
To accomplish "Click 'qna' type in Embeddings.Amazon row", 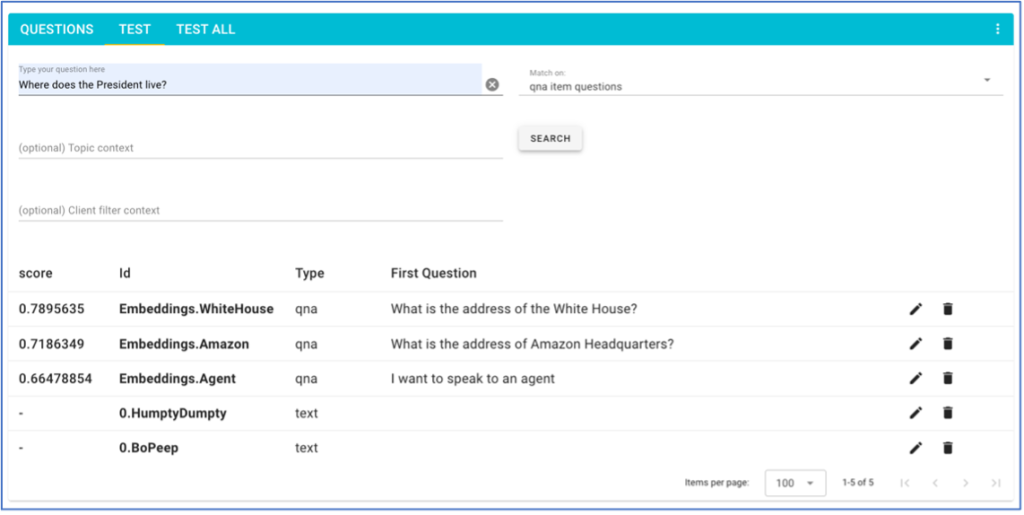I will coord(306,344).
